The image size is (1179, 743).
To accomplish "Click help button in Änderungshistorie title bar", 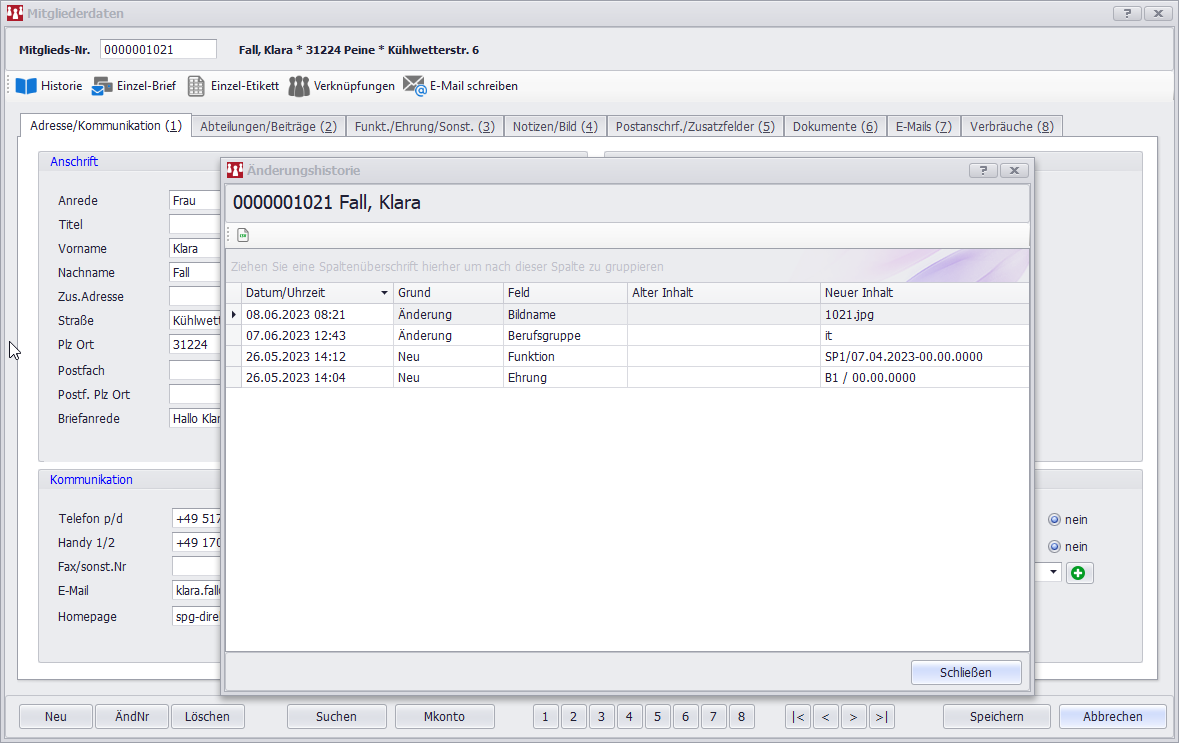I will [x=983, y=171].
